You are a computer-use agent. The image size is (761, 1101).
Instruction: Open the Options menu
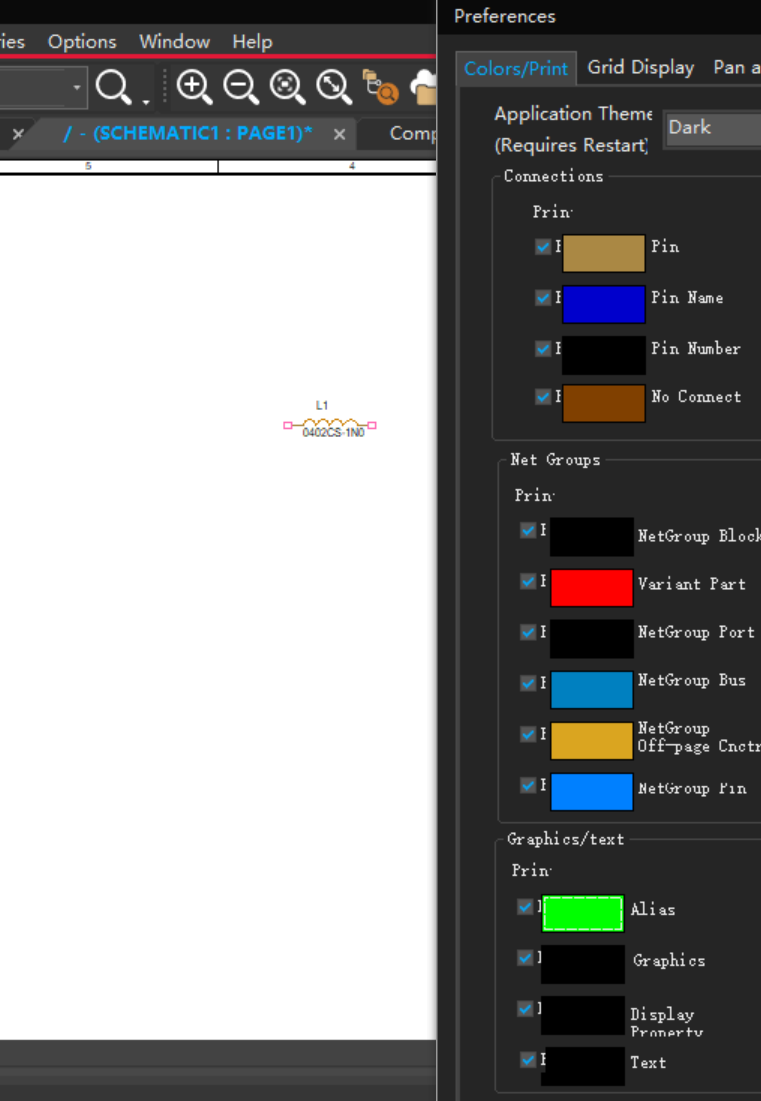coord(82,42)
